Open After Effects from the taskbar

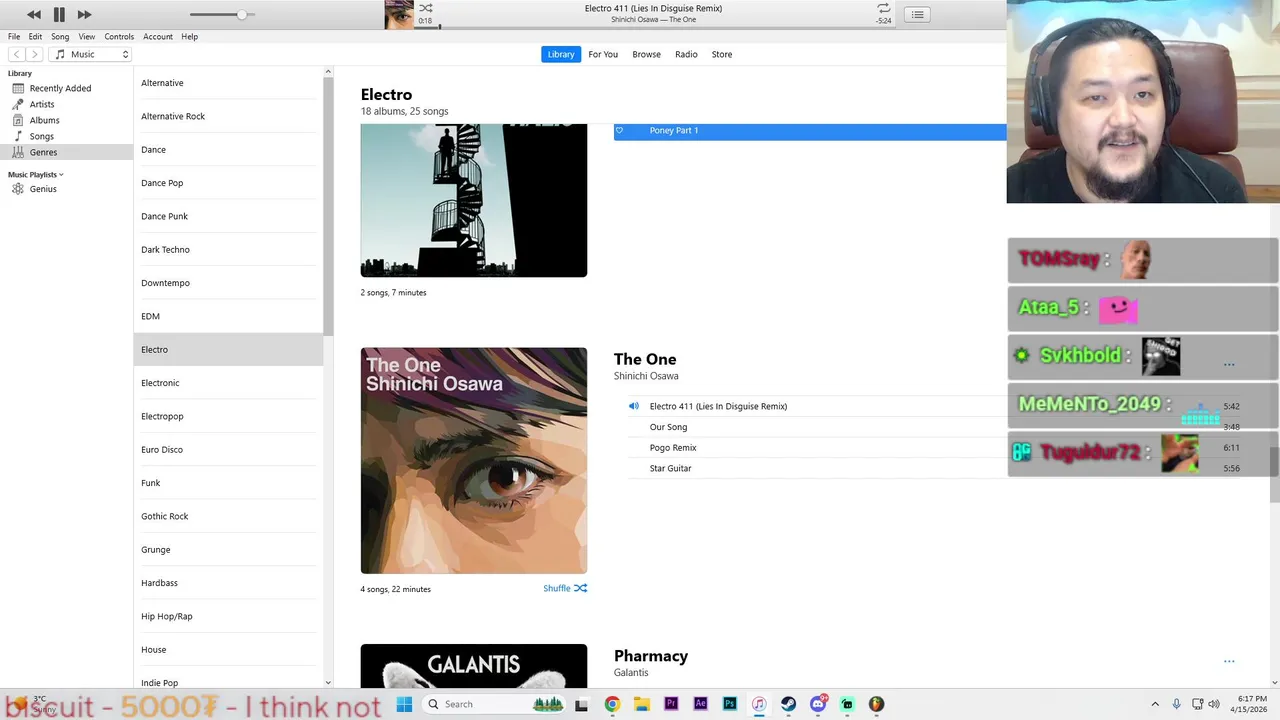coord(700,704)
